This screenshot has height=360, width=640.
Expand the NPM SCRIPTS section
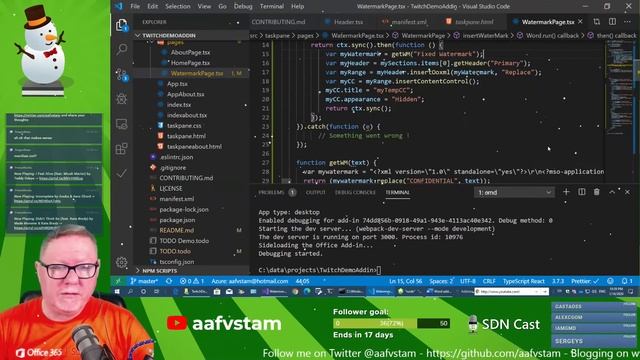pos(191,271)
